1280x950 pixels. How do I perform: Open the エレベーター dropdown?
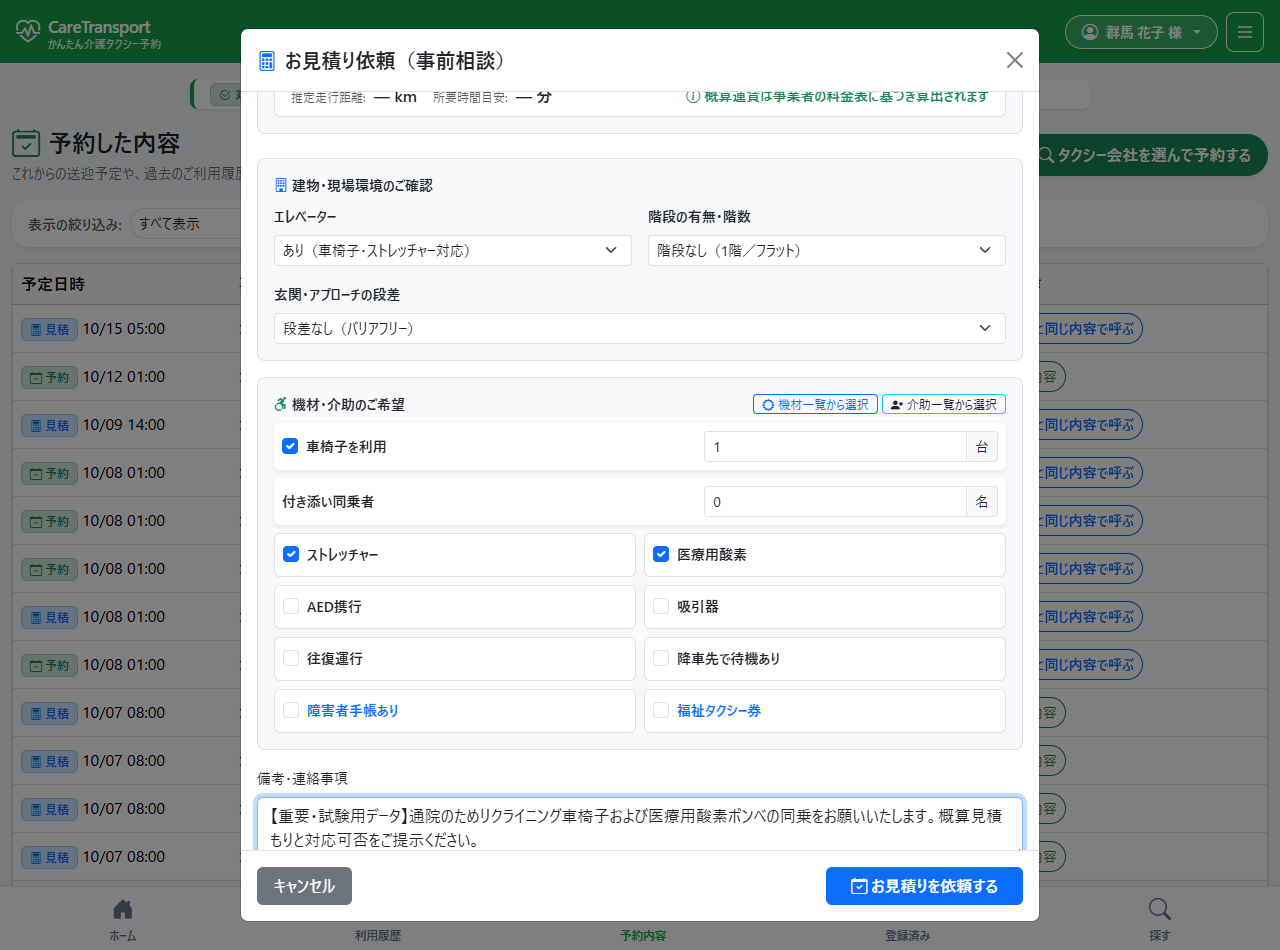(453, 250)
